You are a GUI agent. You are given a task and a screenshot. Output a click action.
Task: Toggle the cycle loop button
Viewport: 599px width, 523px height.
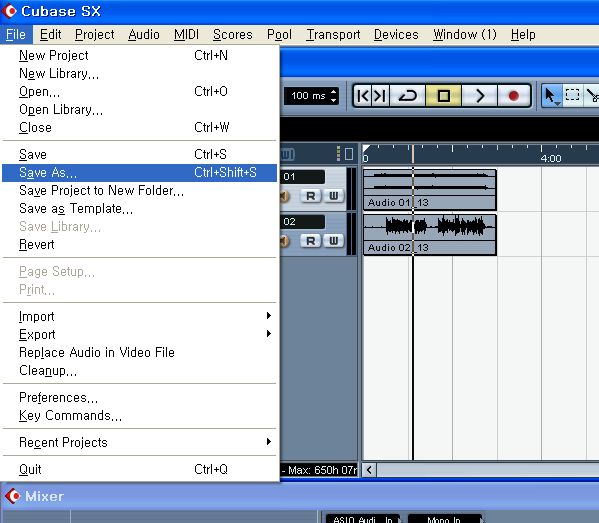coord(407,96)
